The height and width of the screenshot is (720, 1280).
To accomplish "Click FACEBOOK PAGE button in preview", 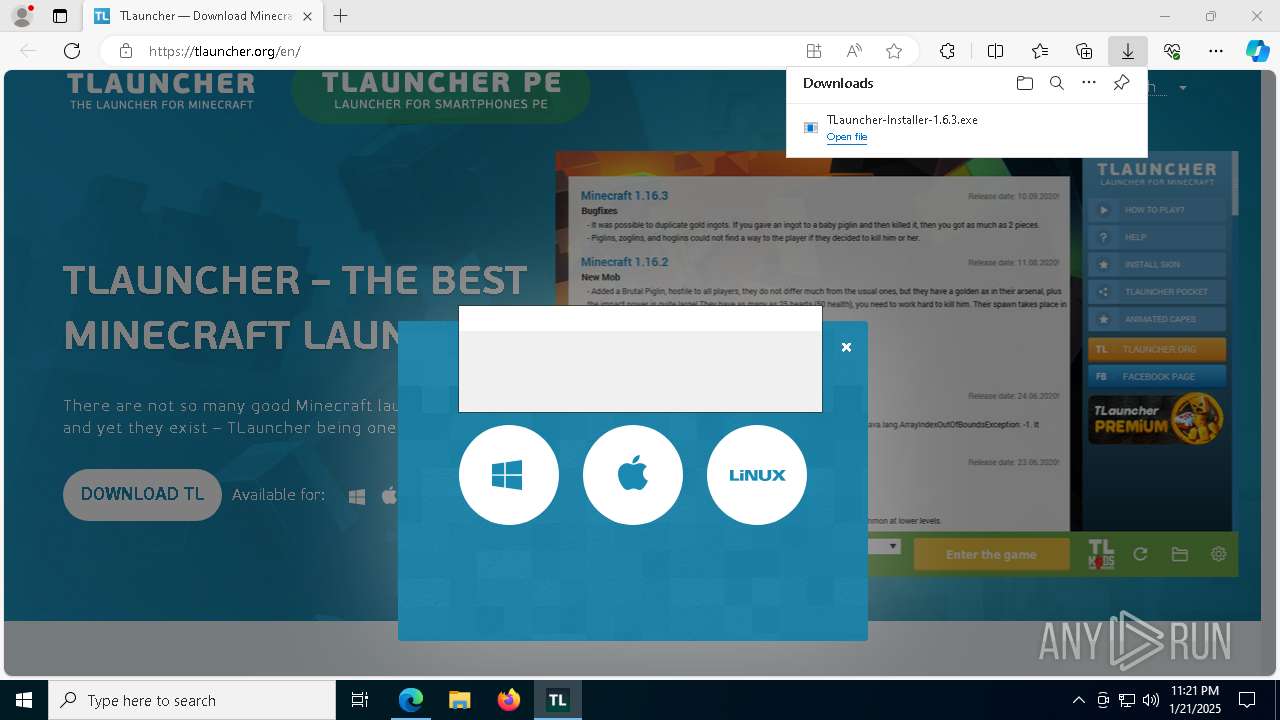I will click(x=1156, y=377).
